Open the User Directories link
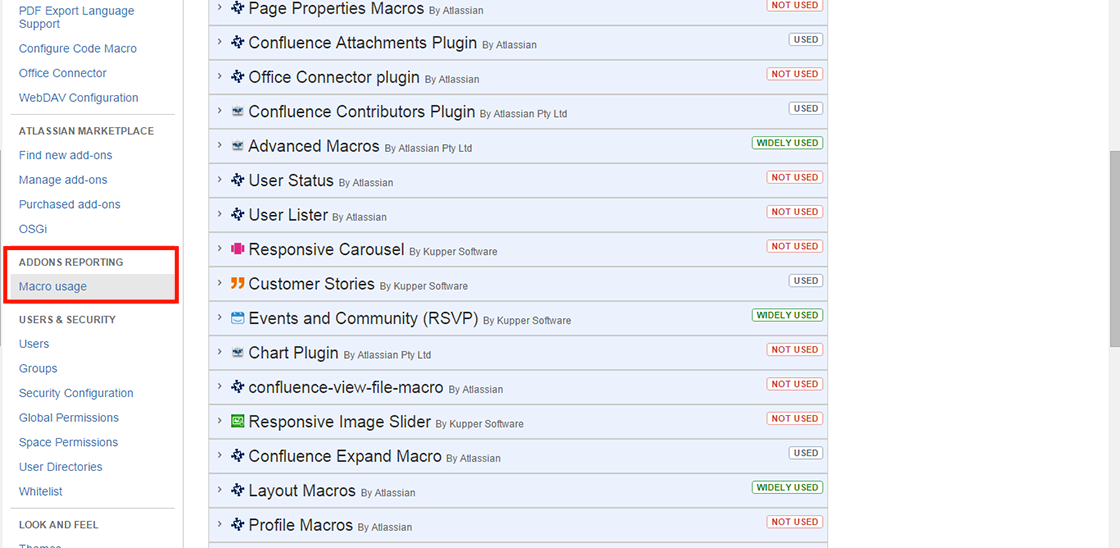 (x=61, y=467)
